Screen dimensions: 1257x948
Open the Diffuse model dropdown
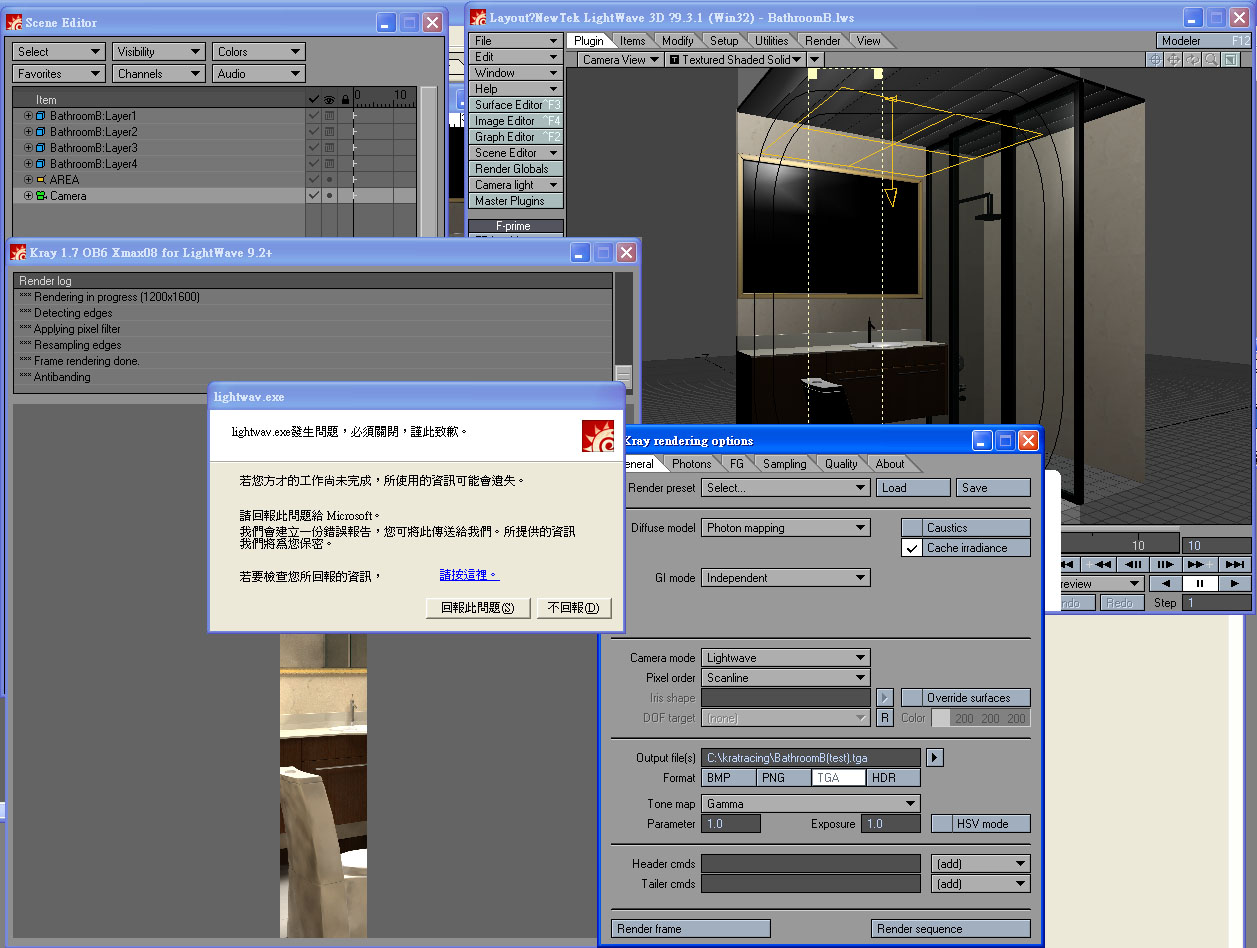[786, 528]
